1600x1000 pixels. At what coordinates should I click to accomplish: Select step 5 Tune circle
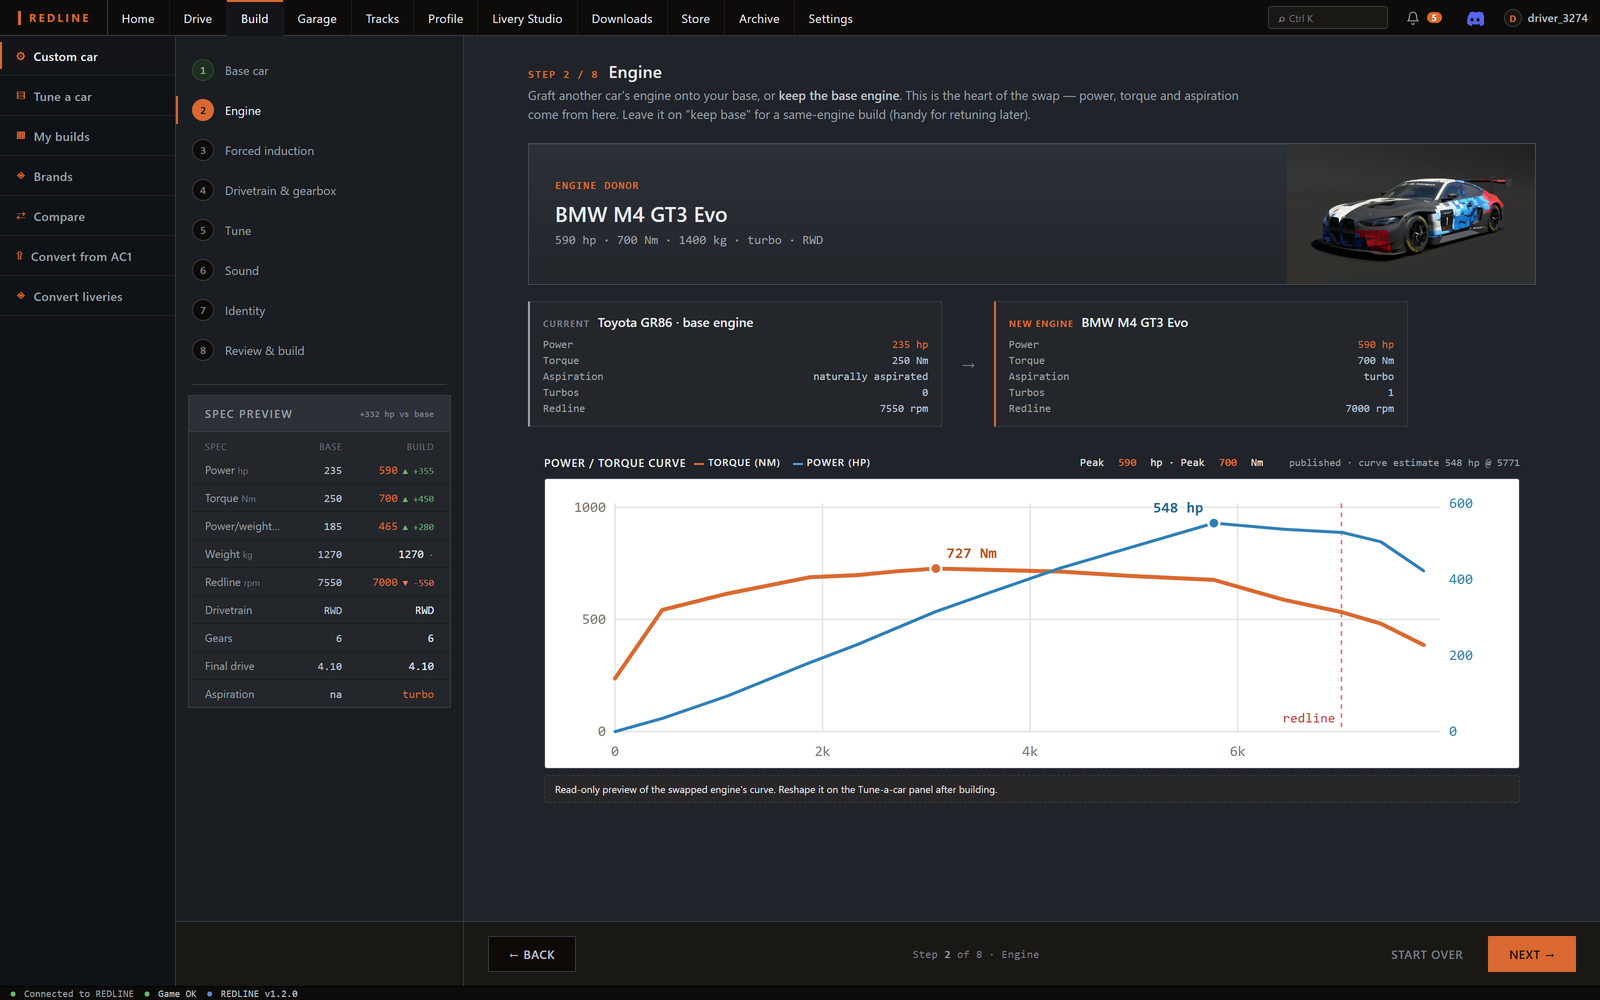(x=203, y=230)
